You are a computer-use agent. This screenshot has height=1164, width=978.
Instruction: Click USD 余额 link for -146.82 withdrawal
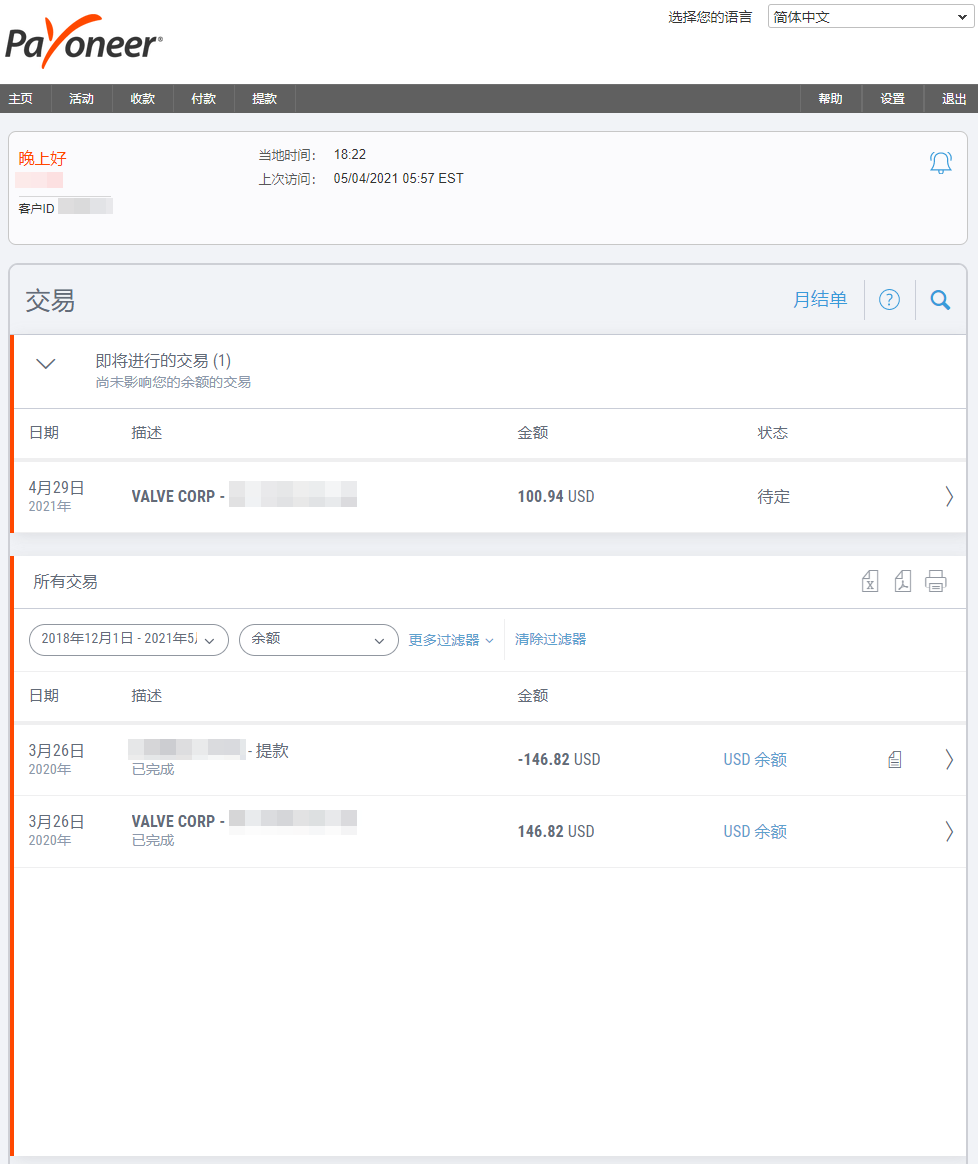click(755, 760)
